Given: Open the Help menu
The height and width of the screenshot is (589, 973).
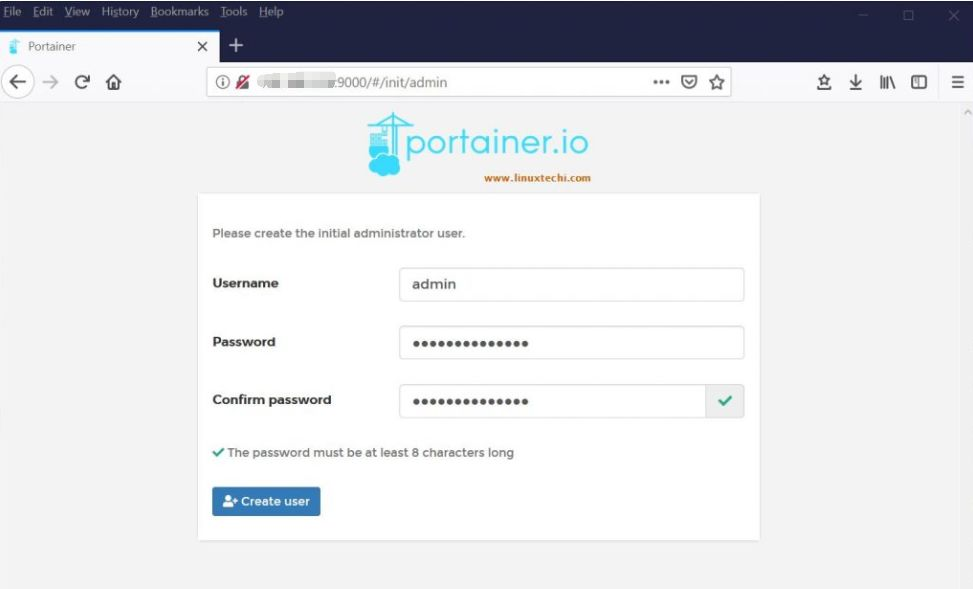Looking at the screenshot, I should (x=271, y=12).
